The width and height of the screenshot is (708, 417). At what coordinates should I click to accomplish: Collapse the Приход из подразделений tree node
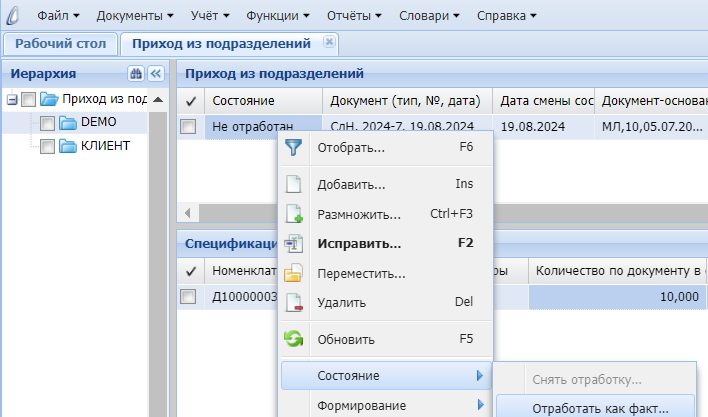click(12, 100)
